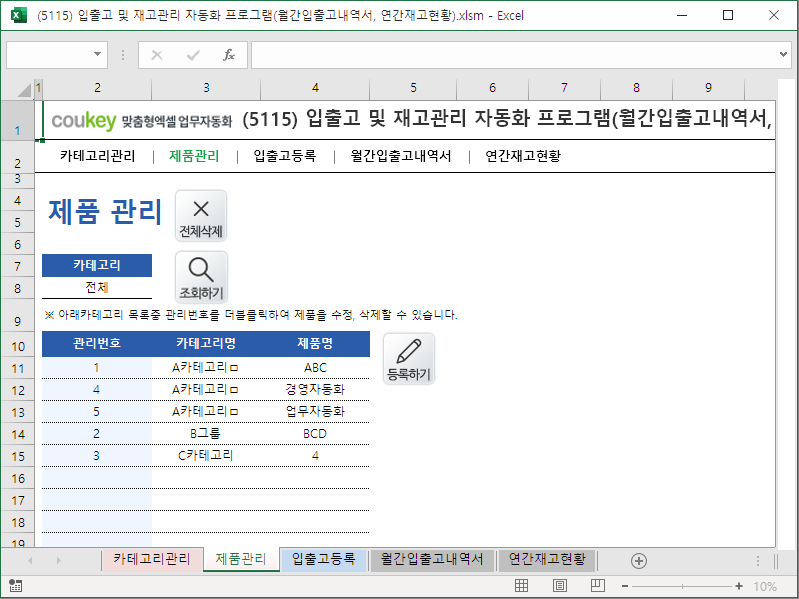Open the 입출고등록 sheet tab
This screenshot has height=599, width=799.
coord(323,559)
